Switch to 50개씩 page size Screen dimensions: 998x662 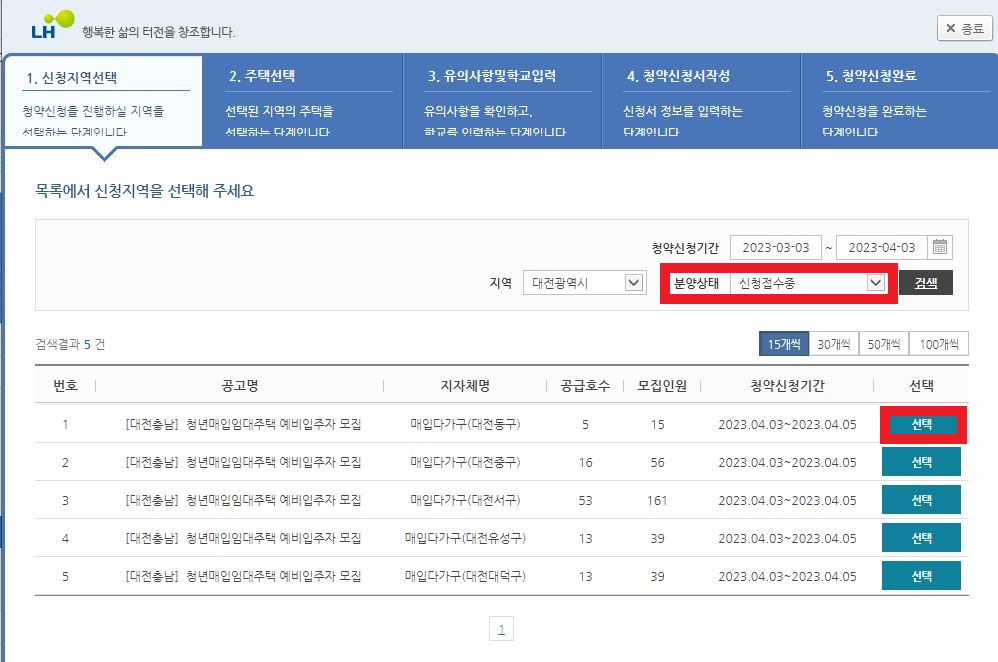coord(886,343)
